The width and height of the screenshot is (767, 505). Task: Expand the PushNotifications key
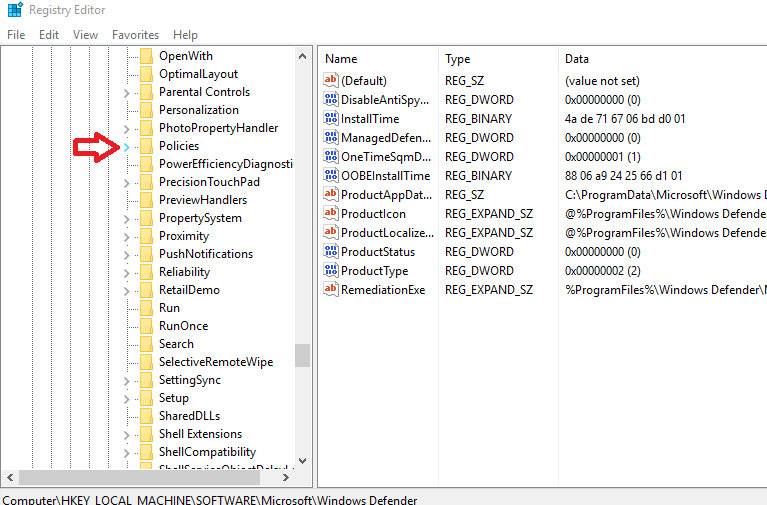(127, 254)
